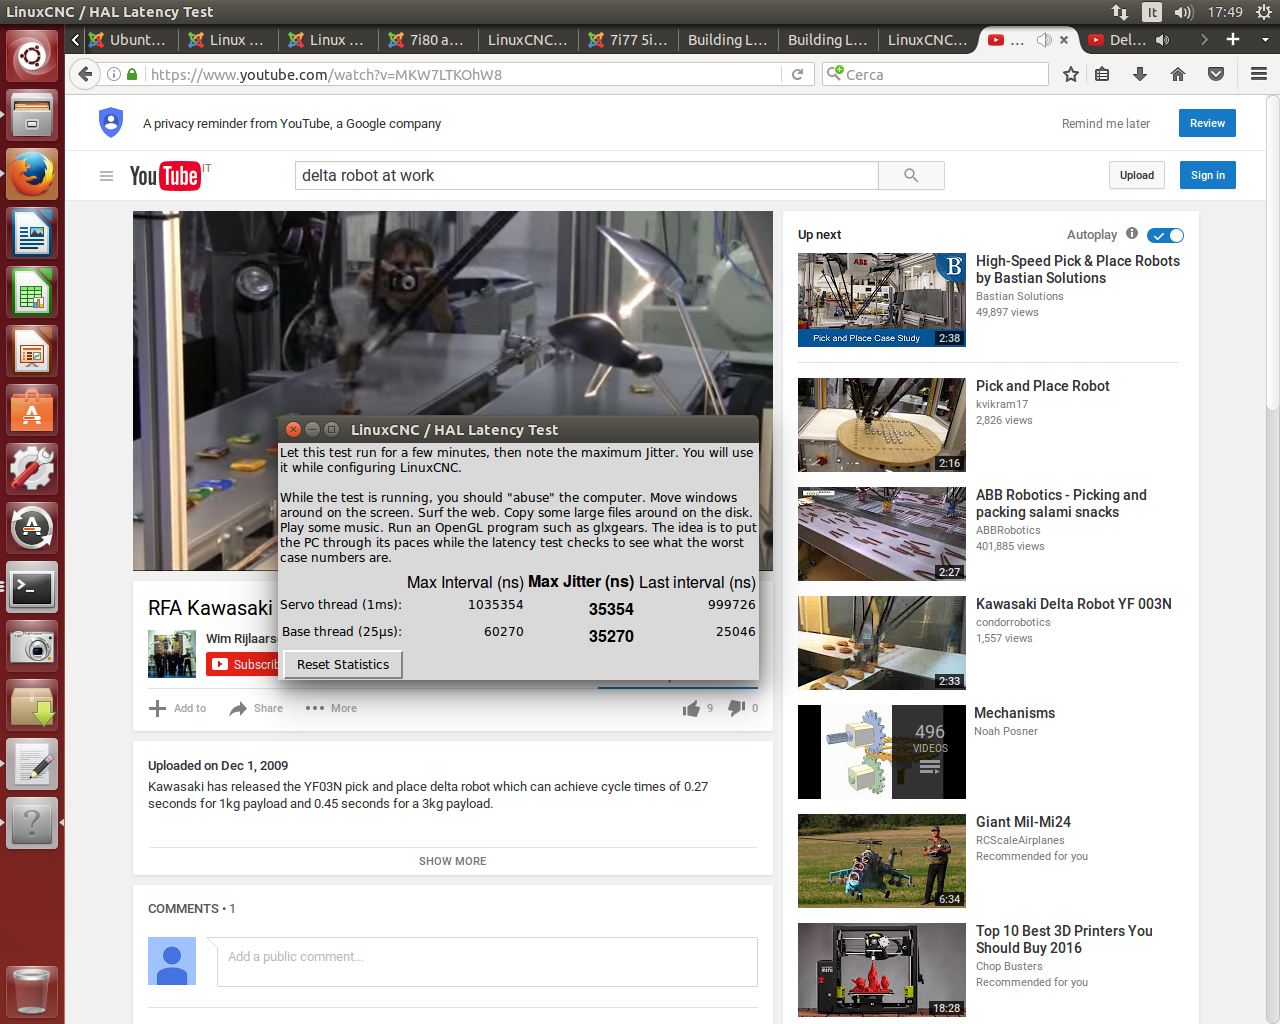Click Remind me later link

[x=1106, y=123]
